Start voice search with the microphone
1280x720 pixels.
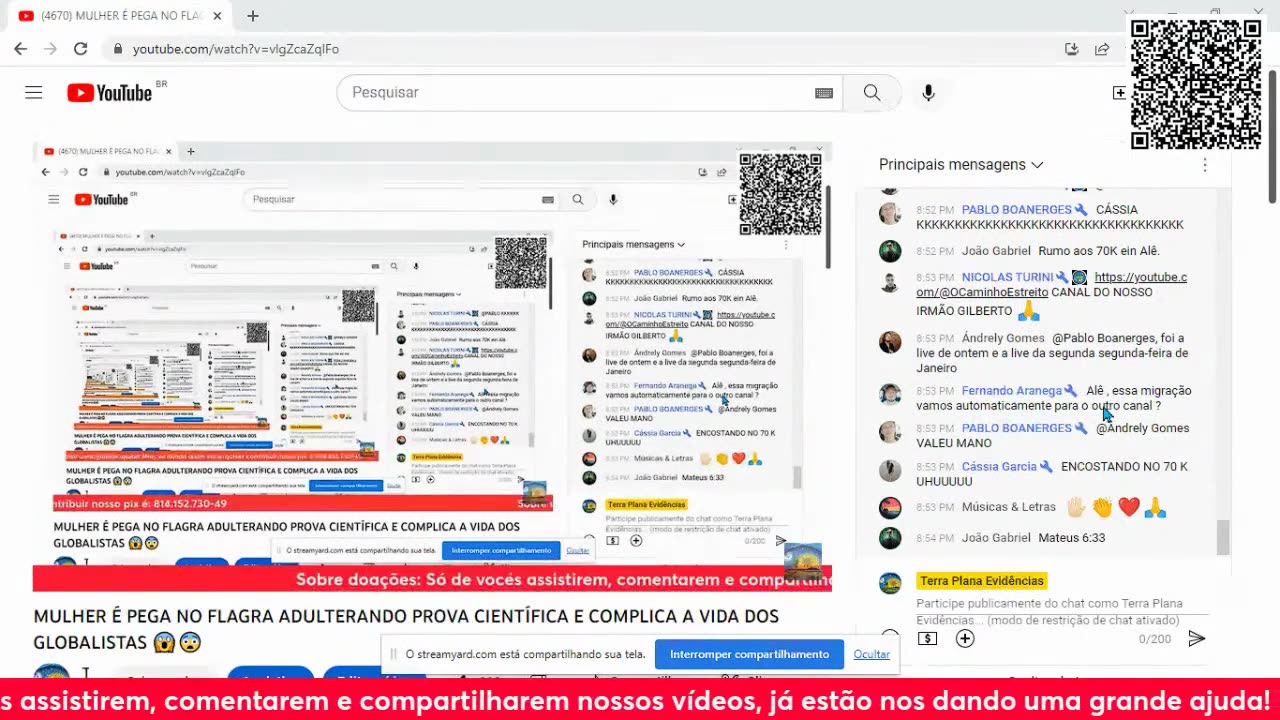pos(928,93)
